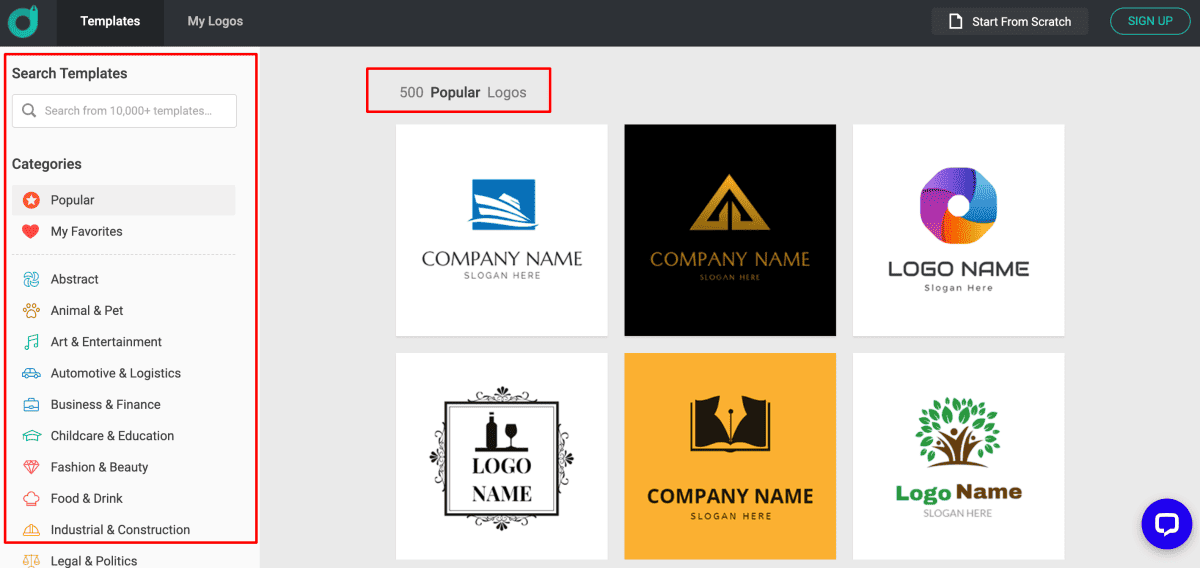The image size is (1200, 568).
Task: Focus the Search Templates input field
Action: pos(125,111)
